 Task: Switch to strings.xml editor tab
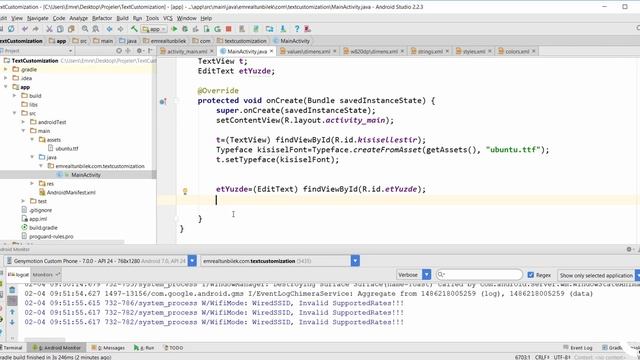[429, 51]
